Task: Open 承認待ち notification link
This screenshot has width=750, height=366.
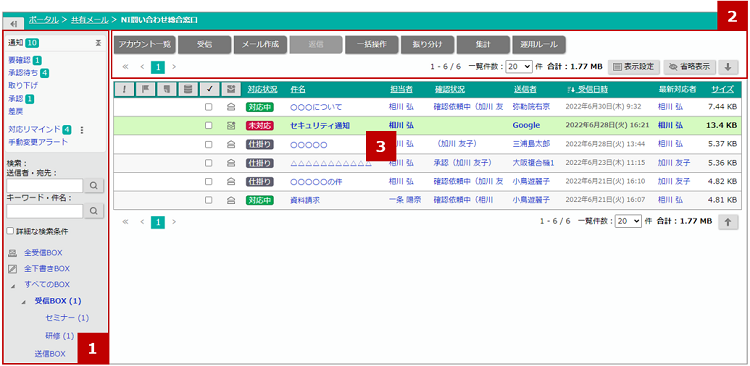Action: point(24,73)
